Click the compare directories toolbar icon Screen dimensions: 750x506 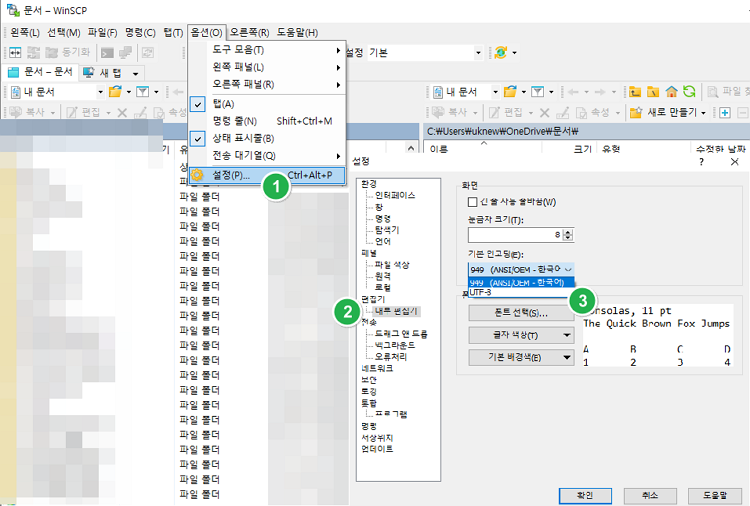pos(15,53)
